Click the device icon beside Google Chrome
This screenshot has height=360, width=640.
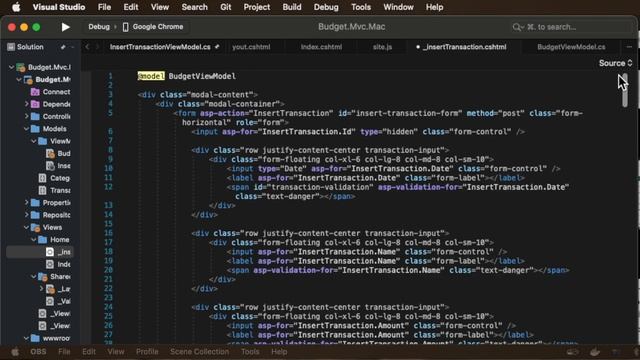pyautogui.click(x=125, y=27)
